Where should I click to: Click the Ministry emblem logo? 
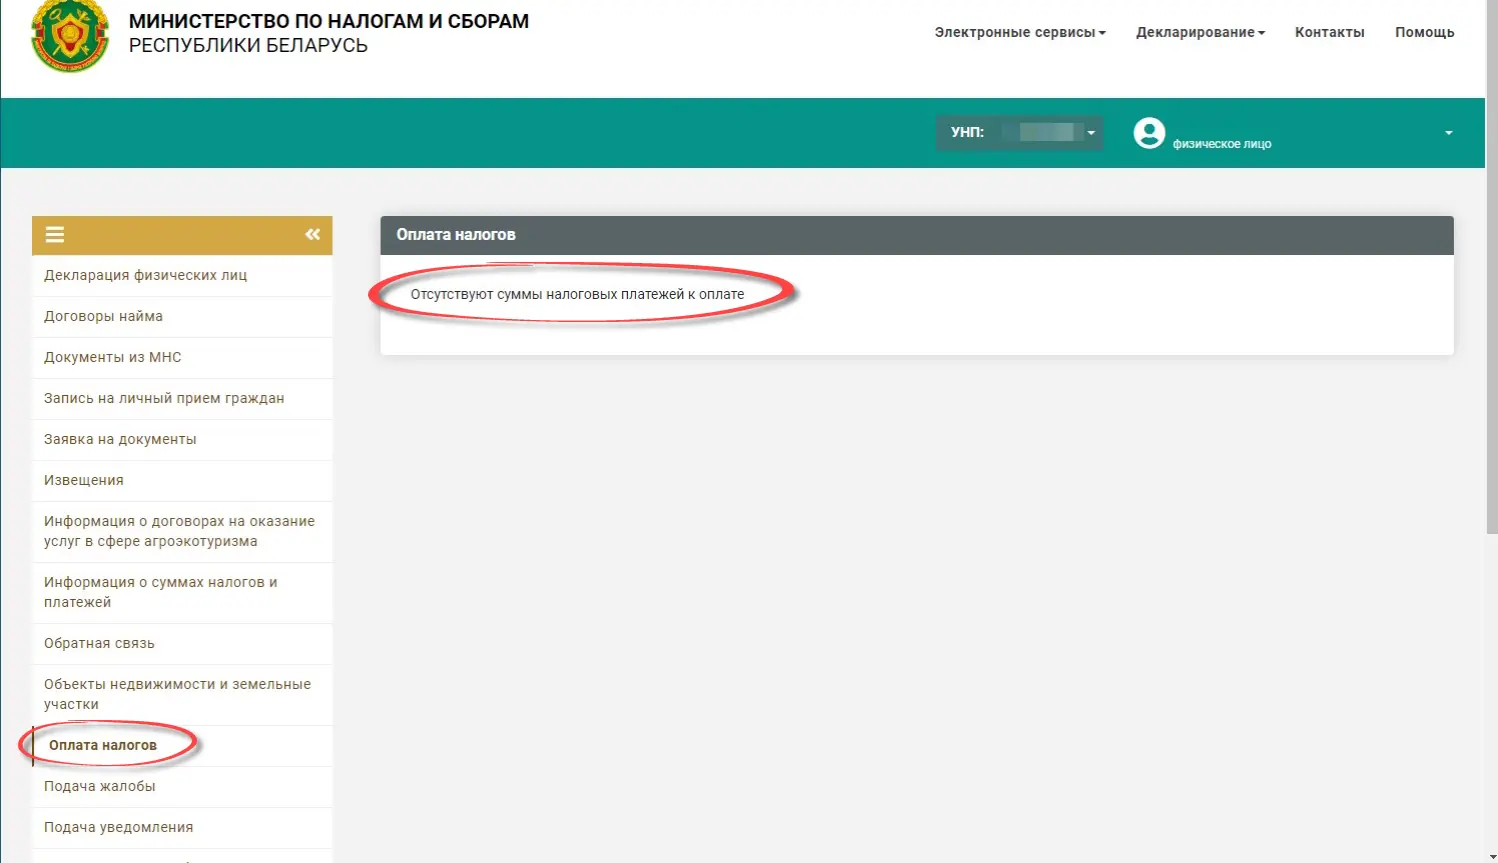pyautogui.click(x=70, y=36)
